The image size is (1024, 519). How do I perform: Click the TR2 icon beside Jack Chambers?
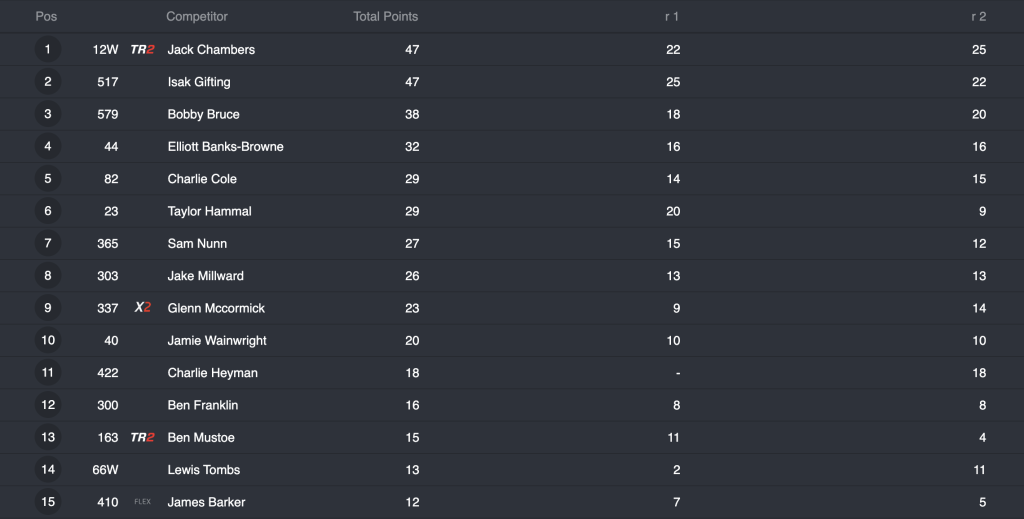click(142, 50)
